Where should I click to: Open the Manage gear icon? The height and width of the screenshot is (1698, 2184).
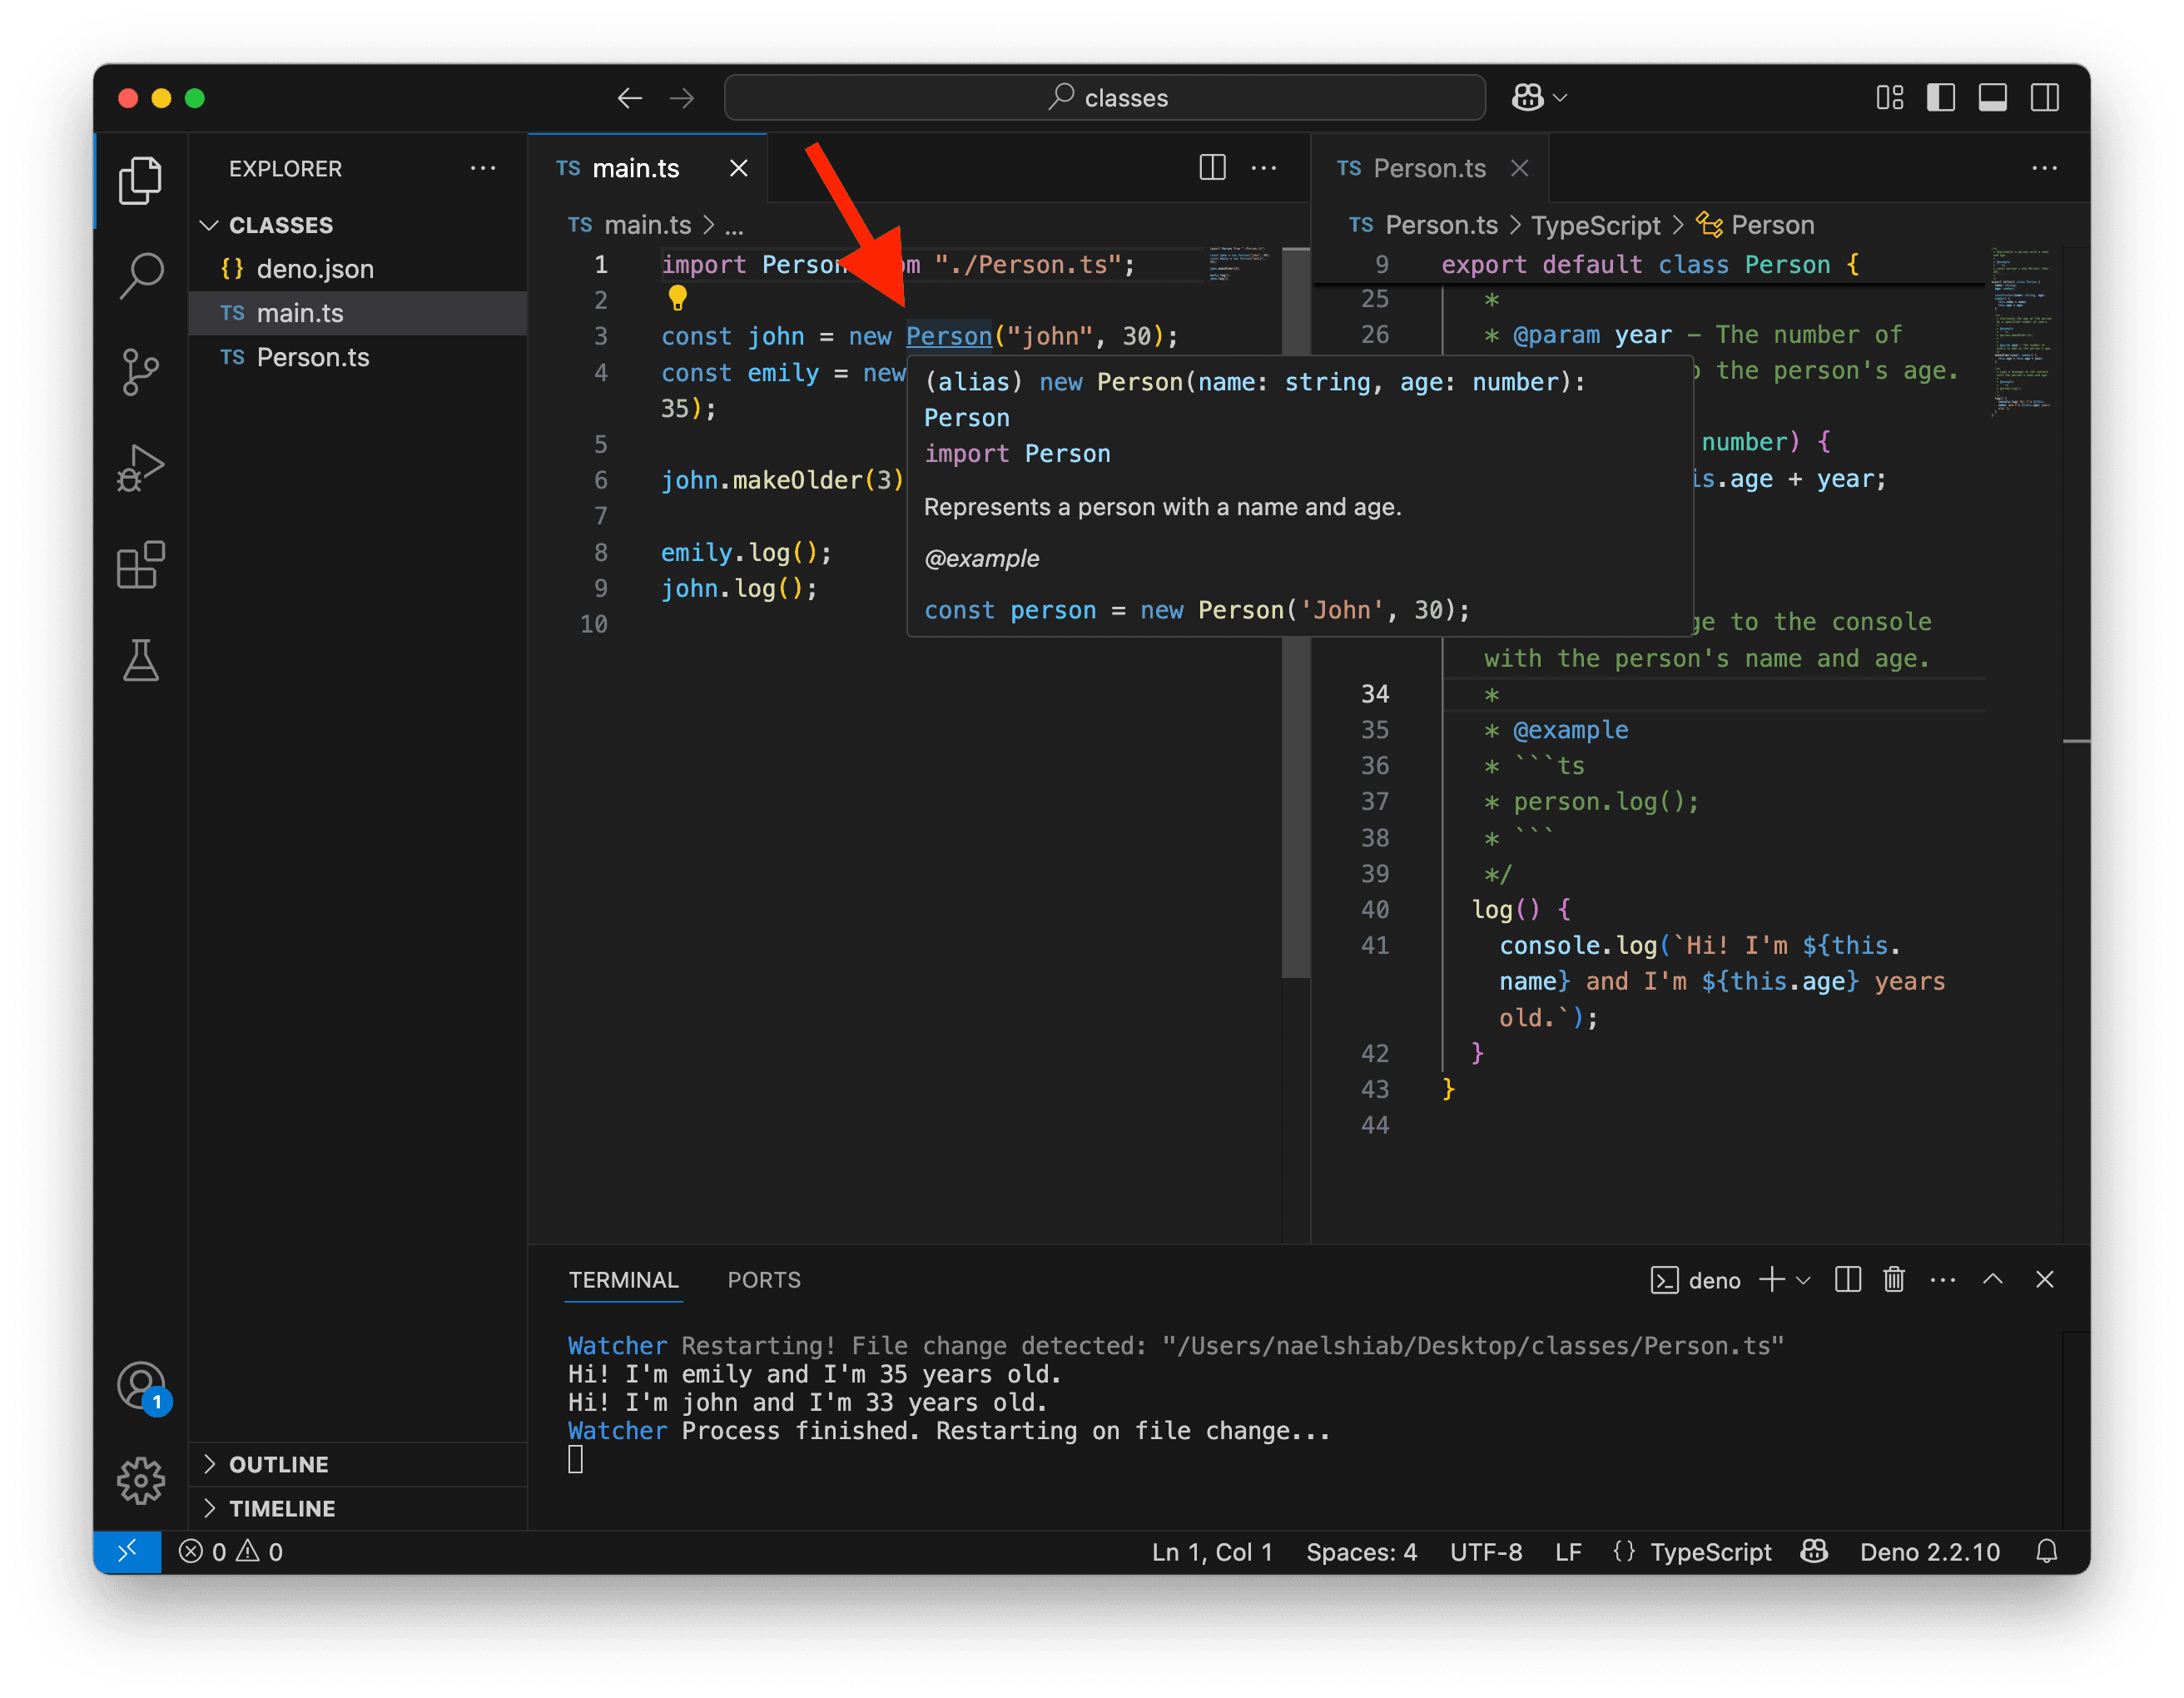(140, 1481)
